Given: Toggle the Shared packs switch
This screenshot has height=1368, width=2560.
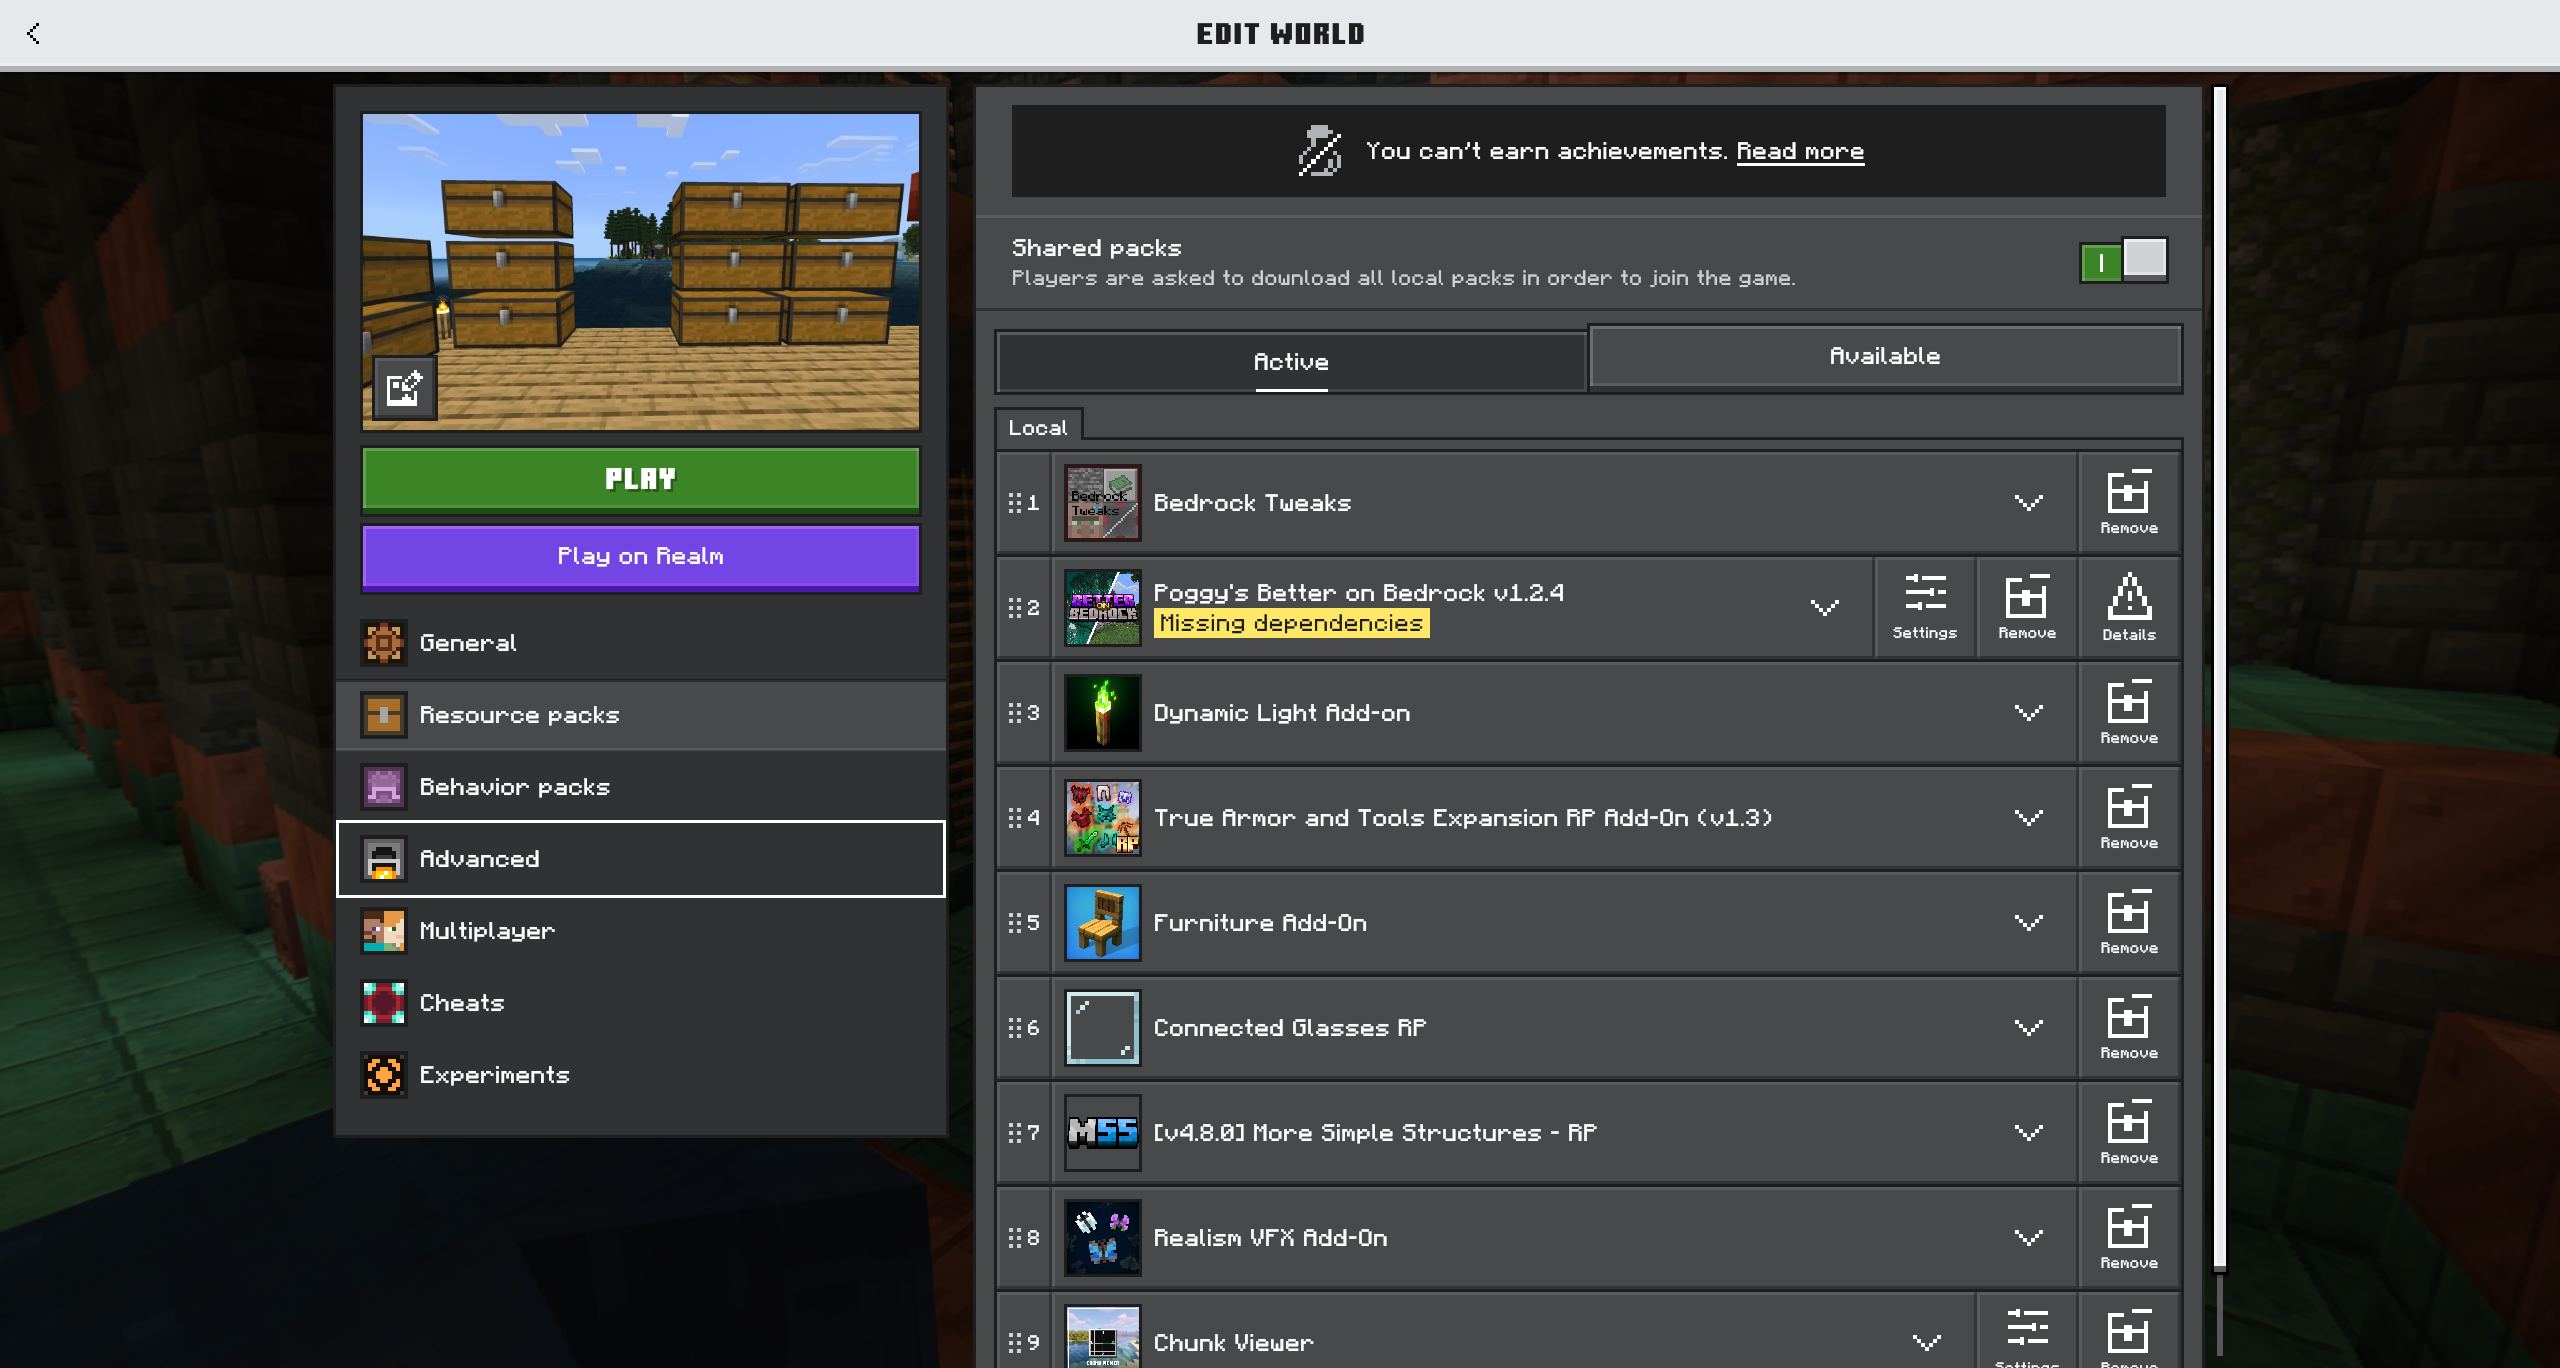Looking at the screenshot, I should tap(2123, 261).
